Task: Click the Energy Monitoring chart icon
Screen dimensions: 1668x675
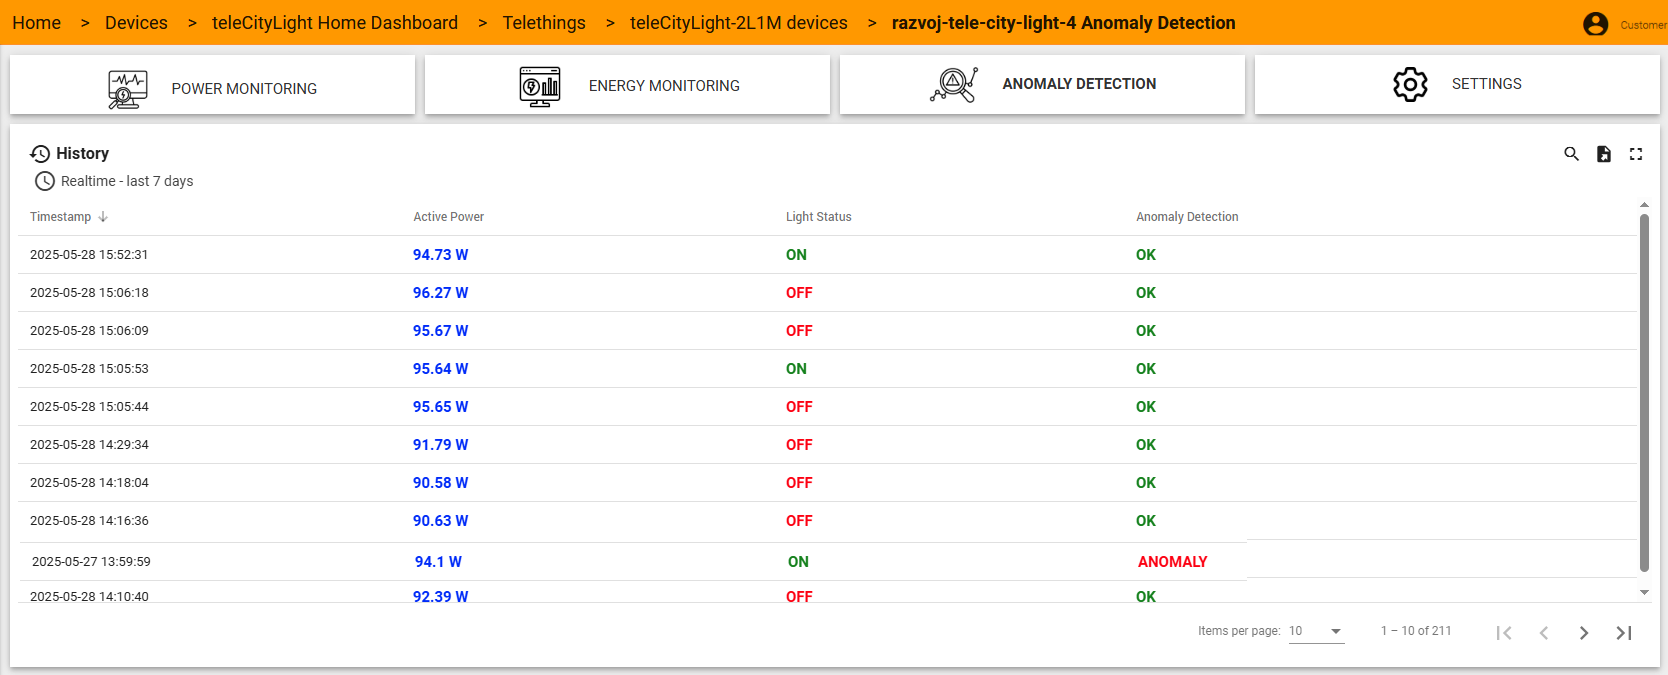Action: pos(540,86)
